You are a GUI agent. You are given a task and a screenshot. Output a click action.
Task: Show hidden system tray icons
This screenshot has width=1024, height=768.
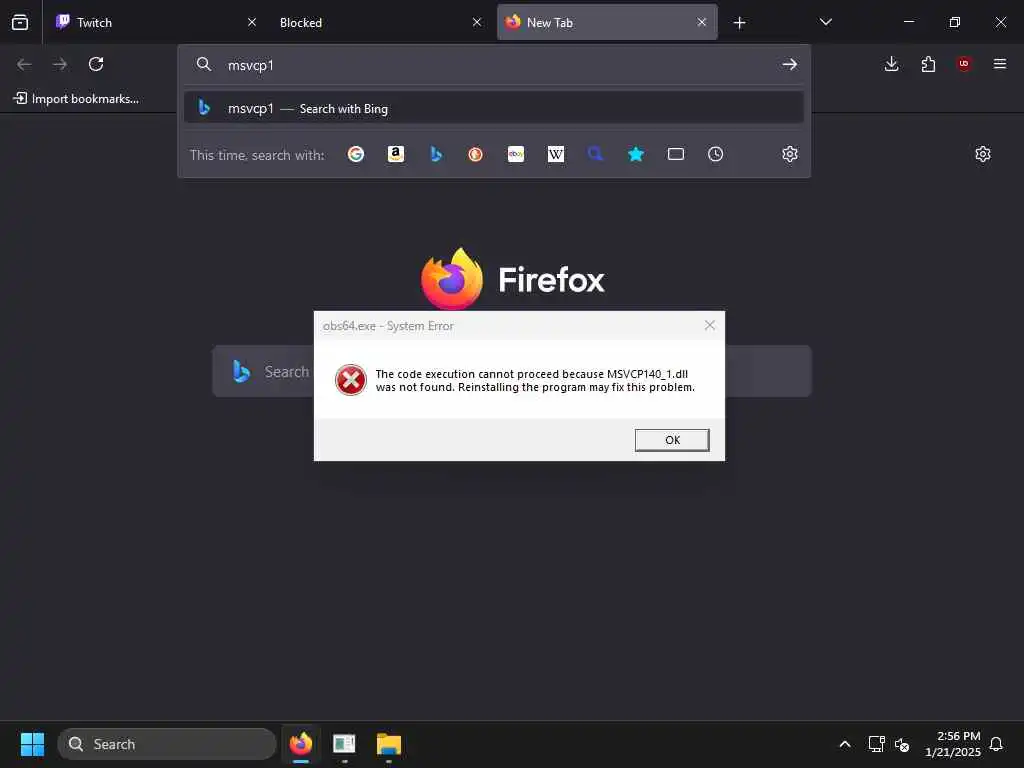click(x=844, y=744)
